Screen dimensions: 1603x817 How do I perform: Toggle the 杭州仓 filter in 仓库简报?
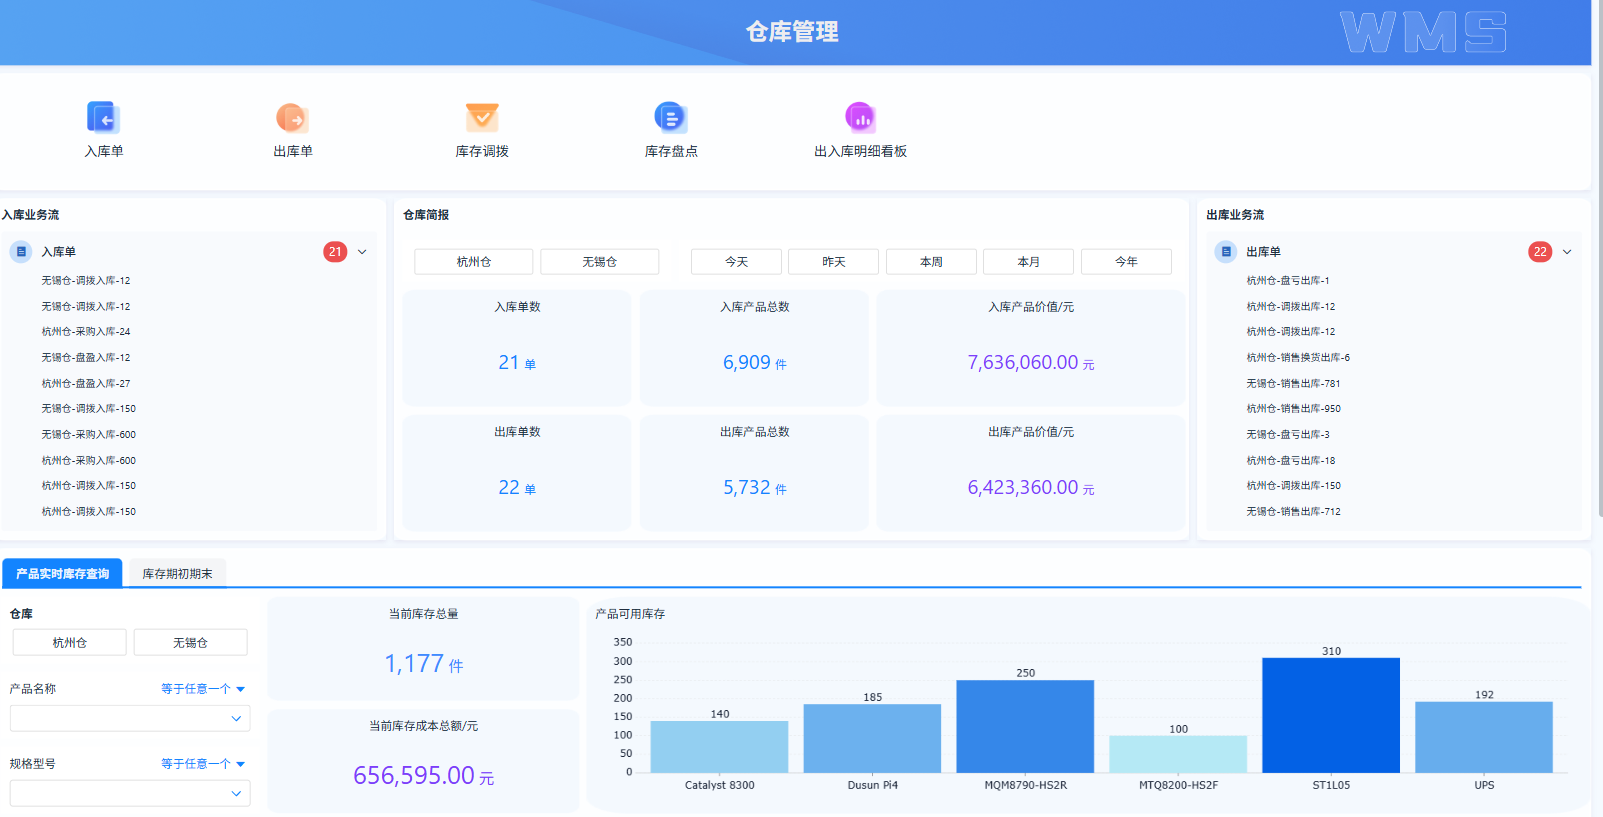(x=474, y=262)
